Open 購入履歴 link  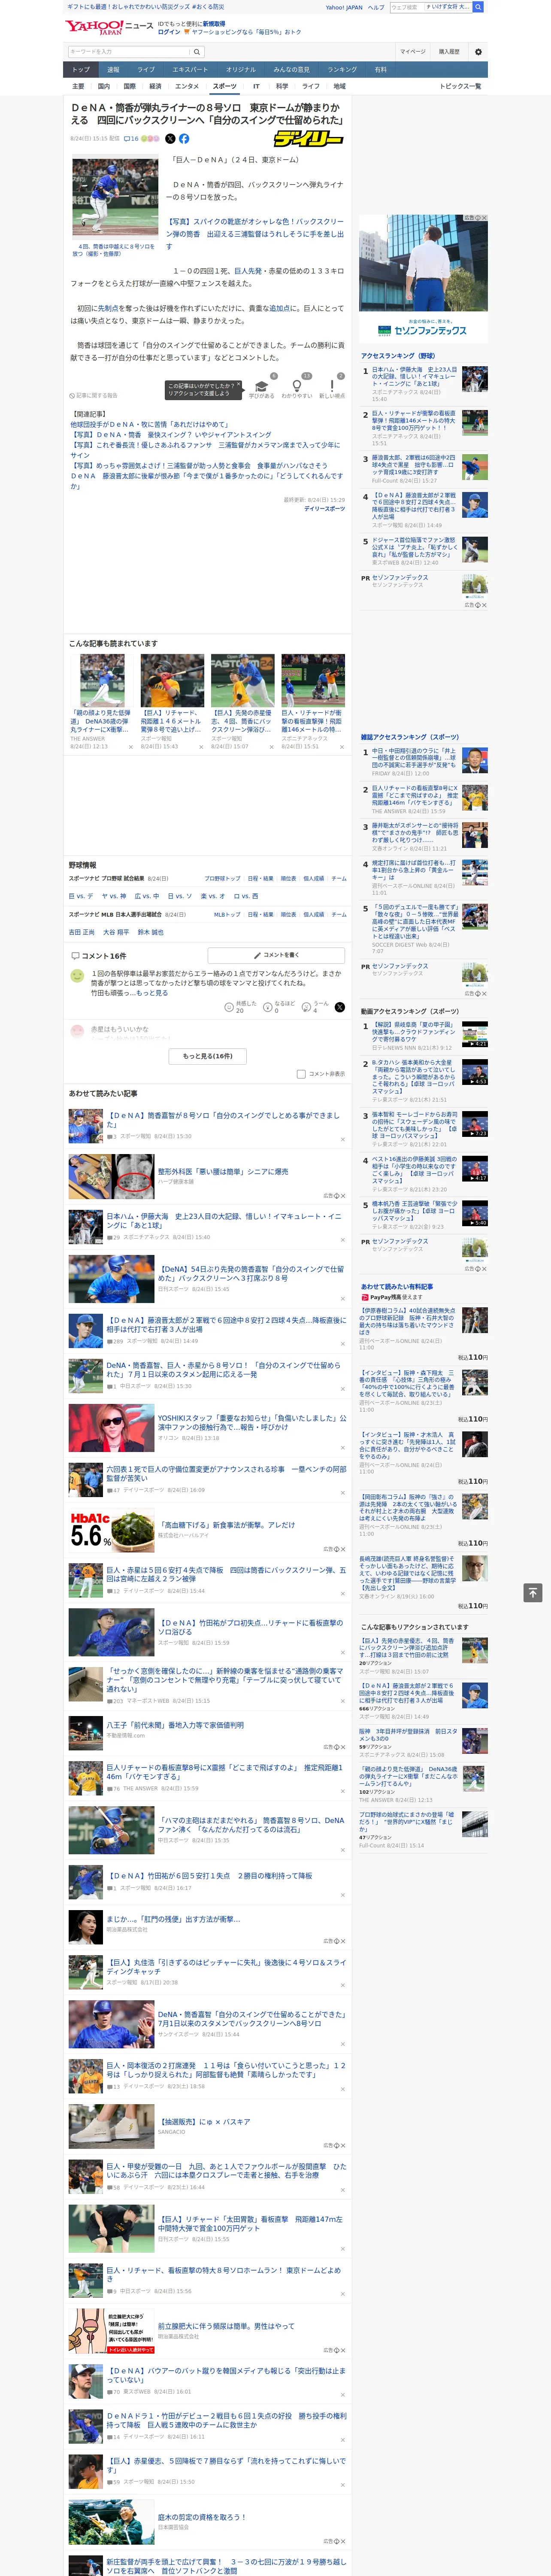tap(449, 51)
